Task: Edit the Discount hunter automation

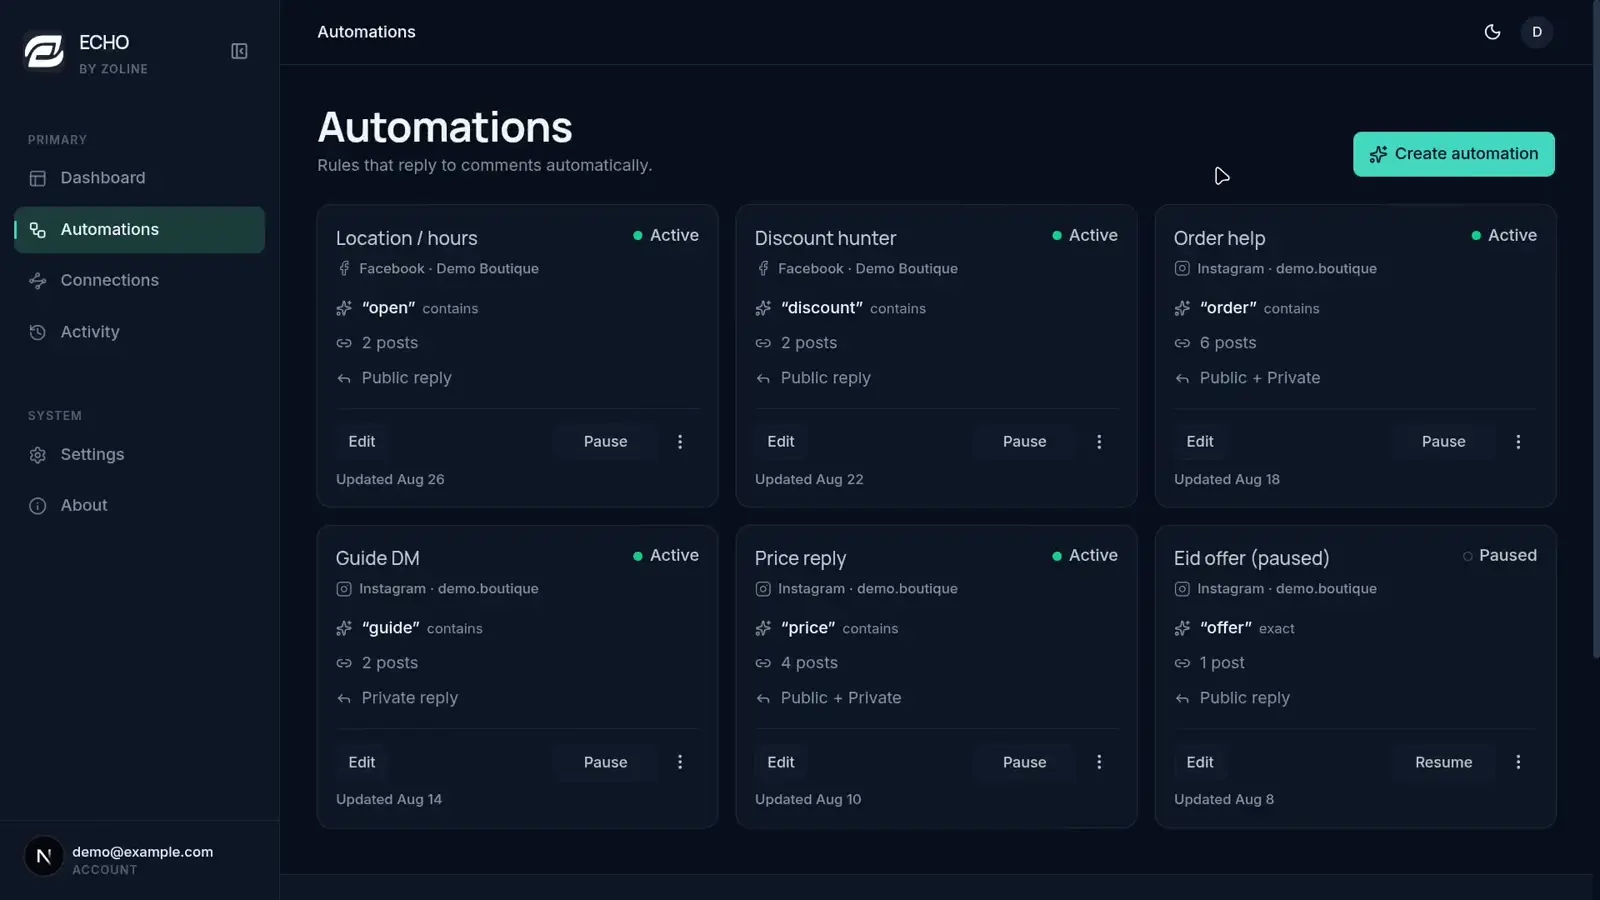Action: pos(781,442)
